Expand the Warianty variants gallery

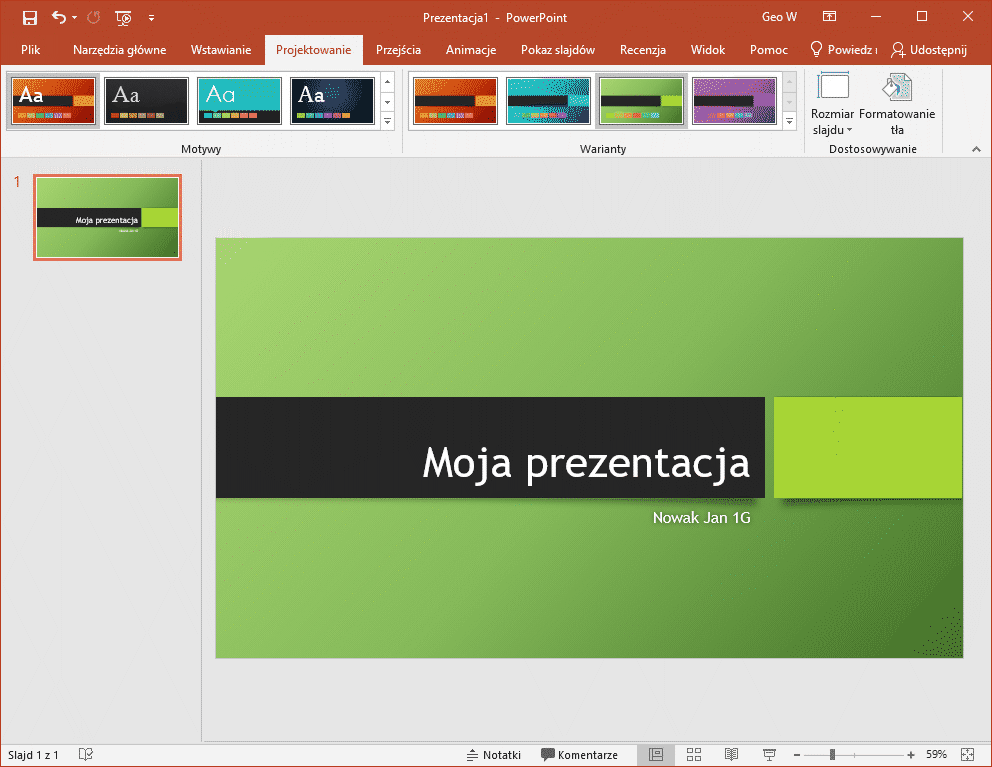pos(789,121)
